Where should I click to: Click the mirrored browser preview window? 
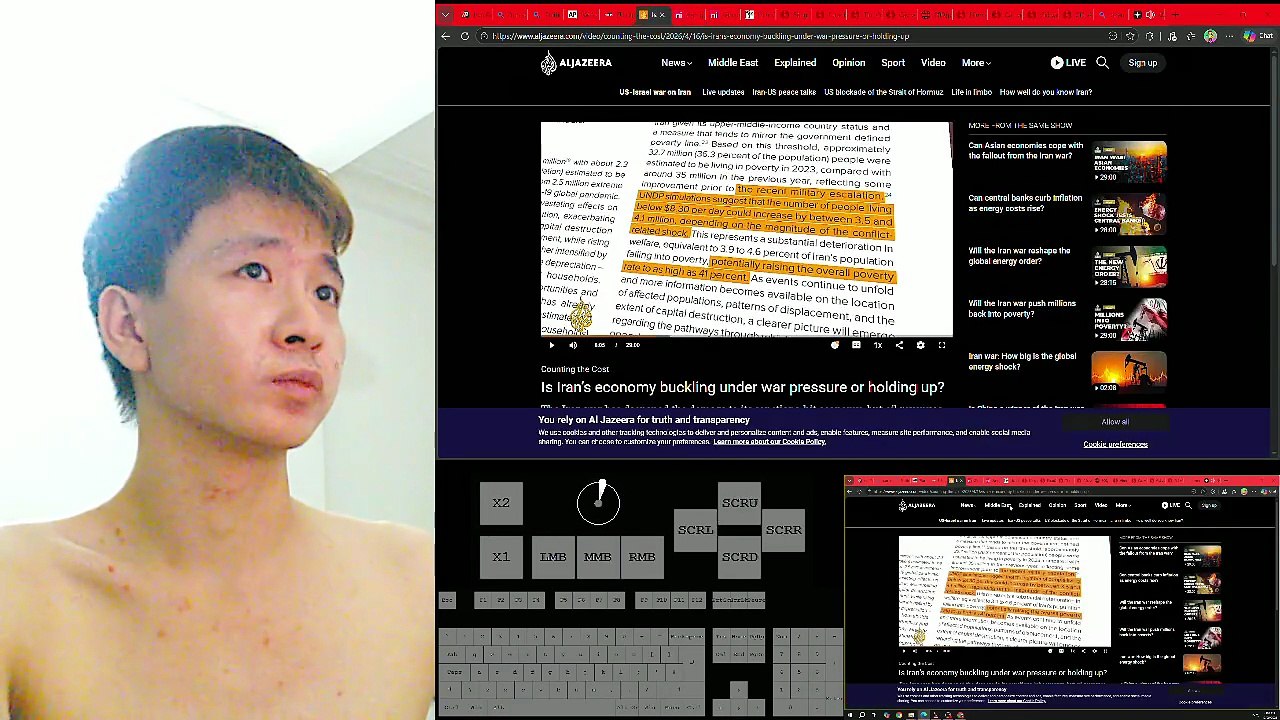click(x=1062, y=597)
